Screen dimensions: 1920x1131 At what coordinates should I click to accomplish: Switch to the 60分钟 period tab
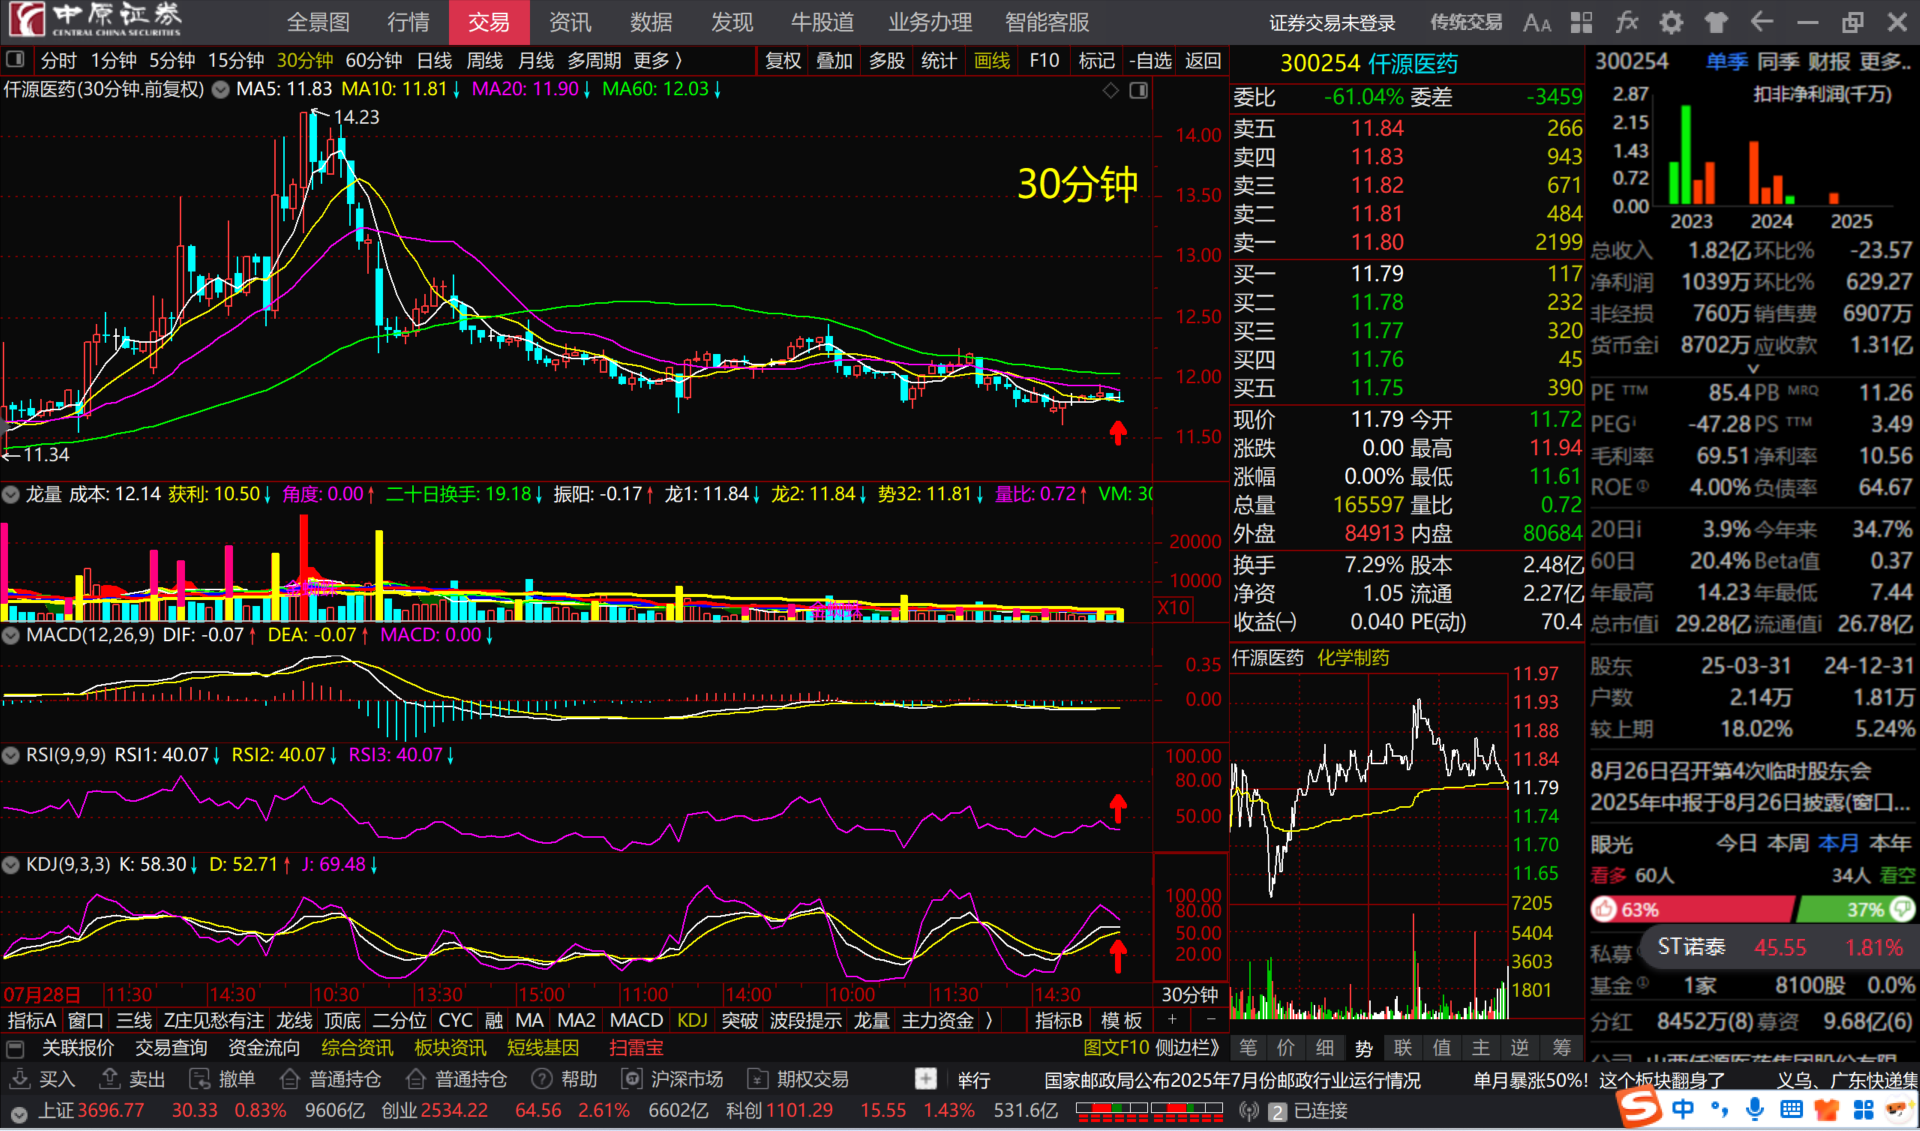point(373,61)
